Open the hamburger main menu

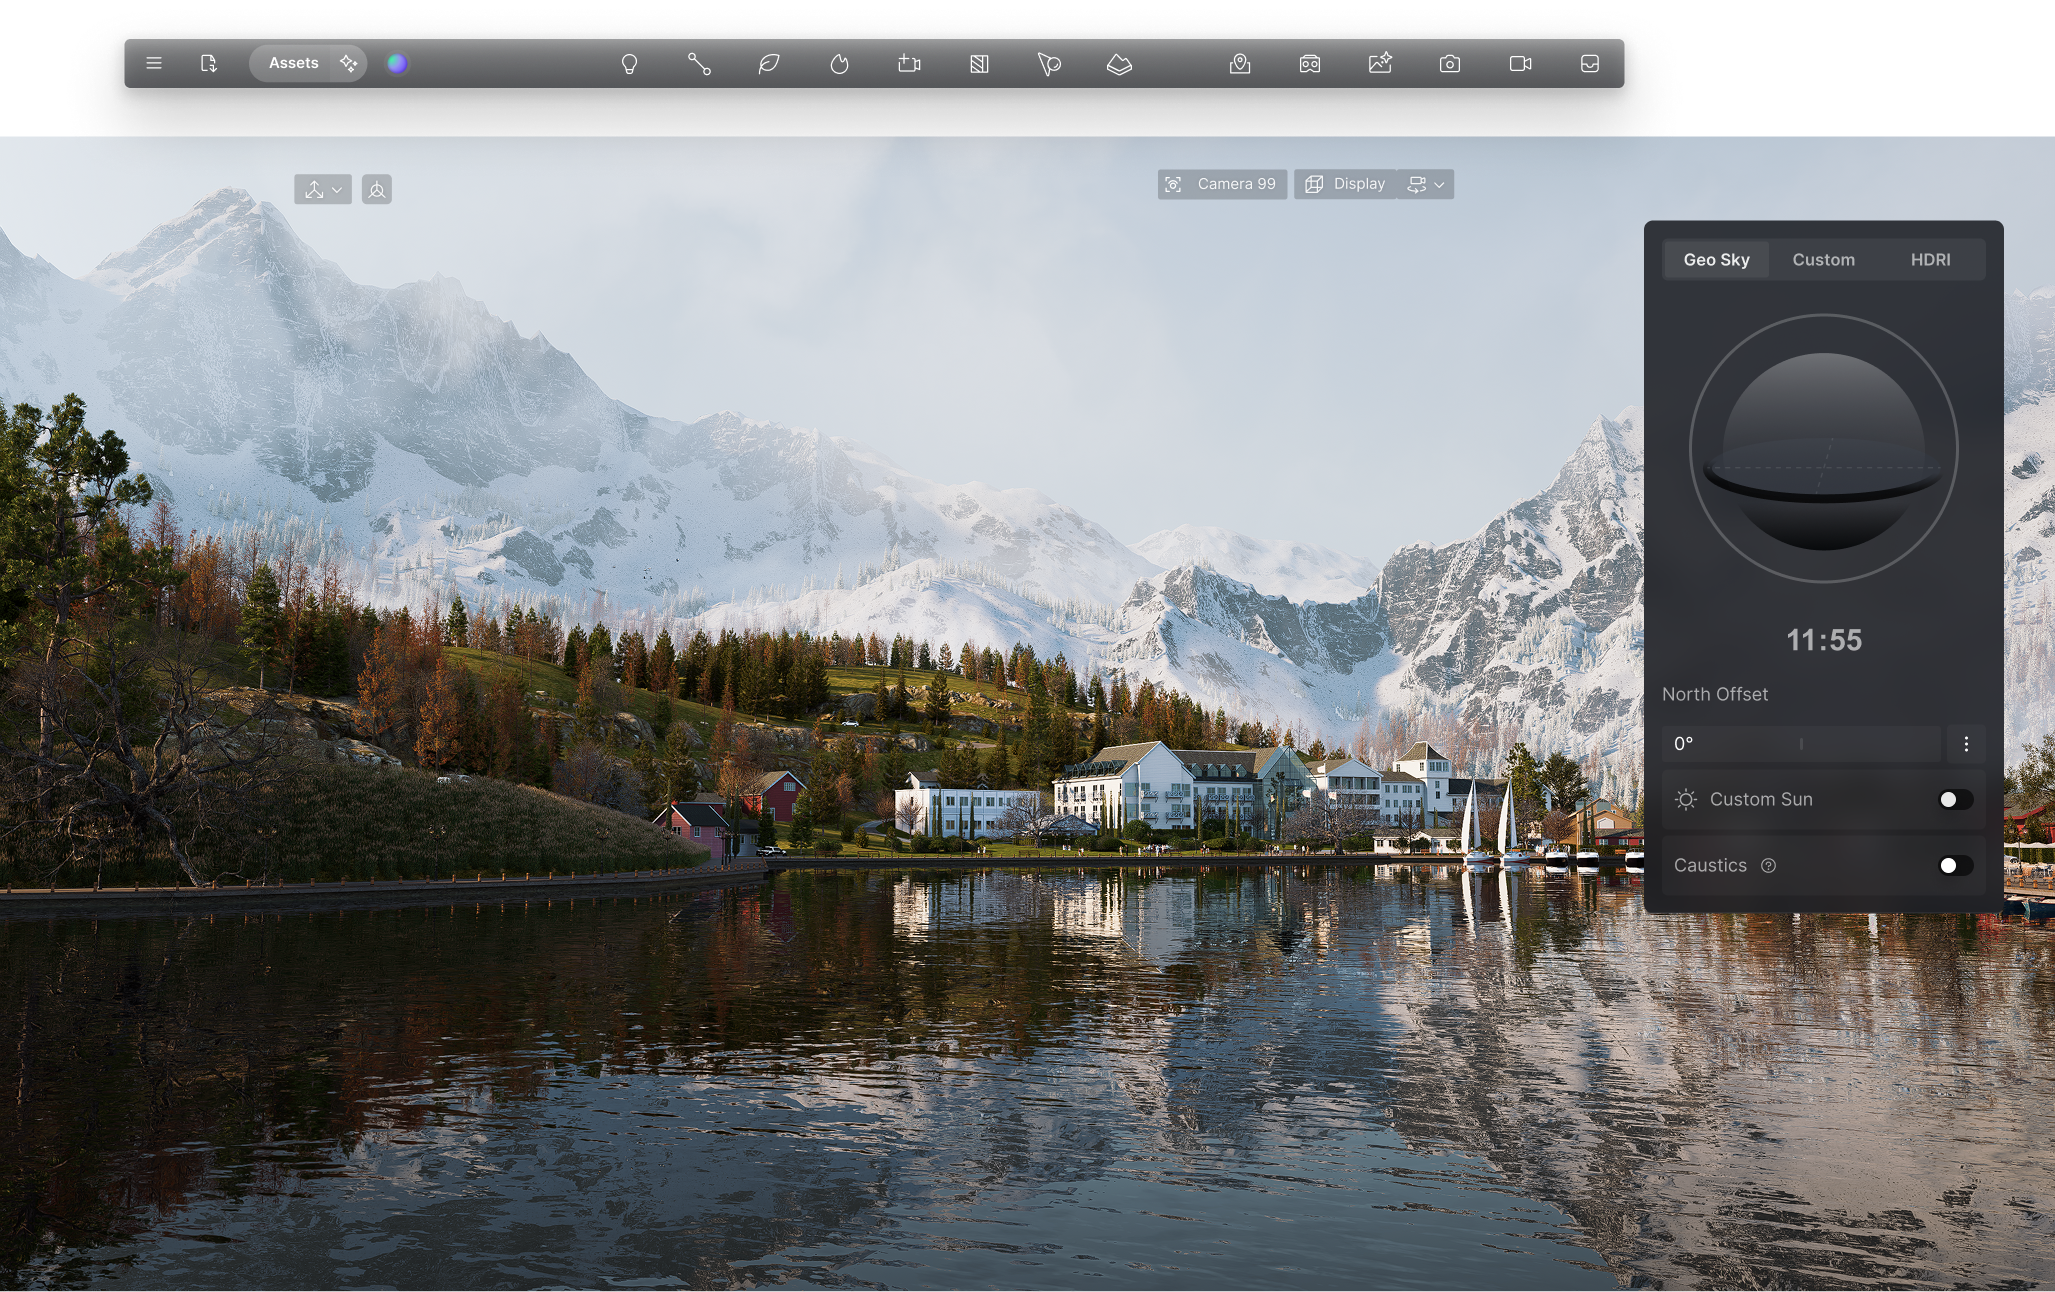coord(154,63)
